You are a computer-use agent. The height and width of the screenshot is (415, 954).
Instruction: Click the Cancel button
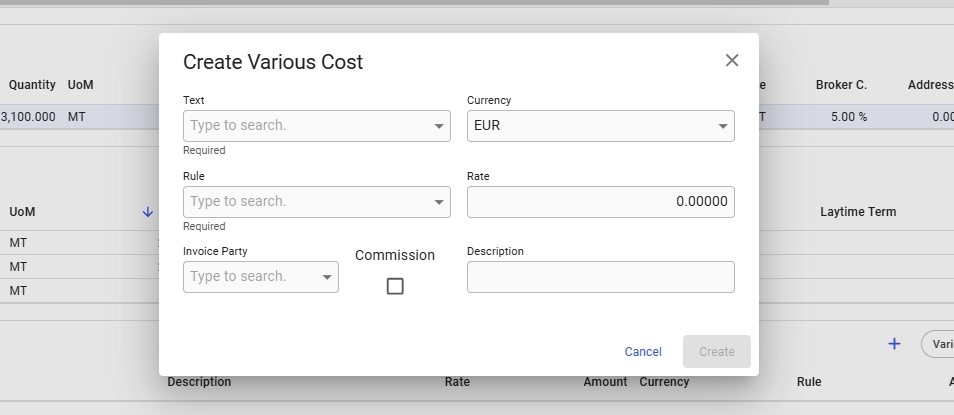[643, 352]
